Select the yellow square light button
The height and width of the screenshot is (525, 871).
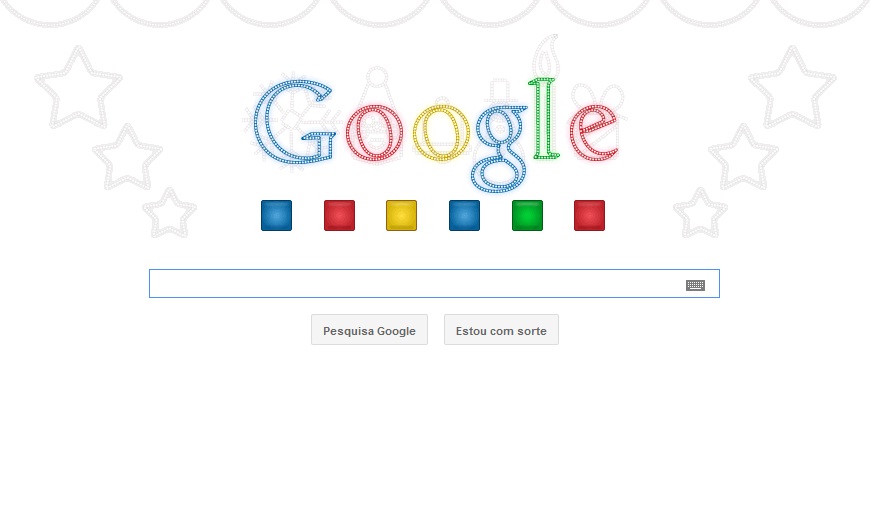tap(401, 215)
